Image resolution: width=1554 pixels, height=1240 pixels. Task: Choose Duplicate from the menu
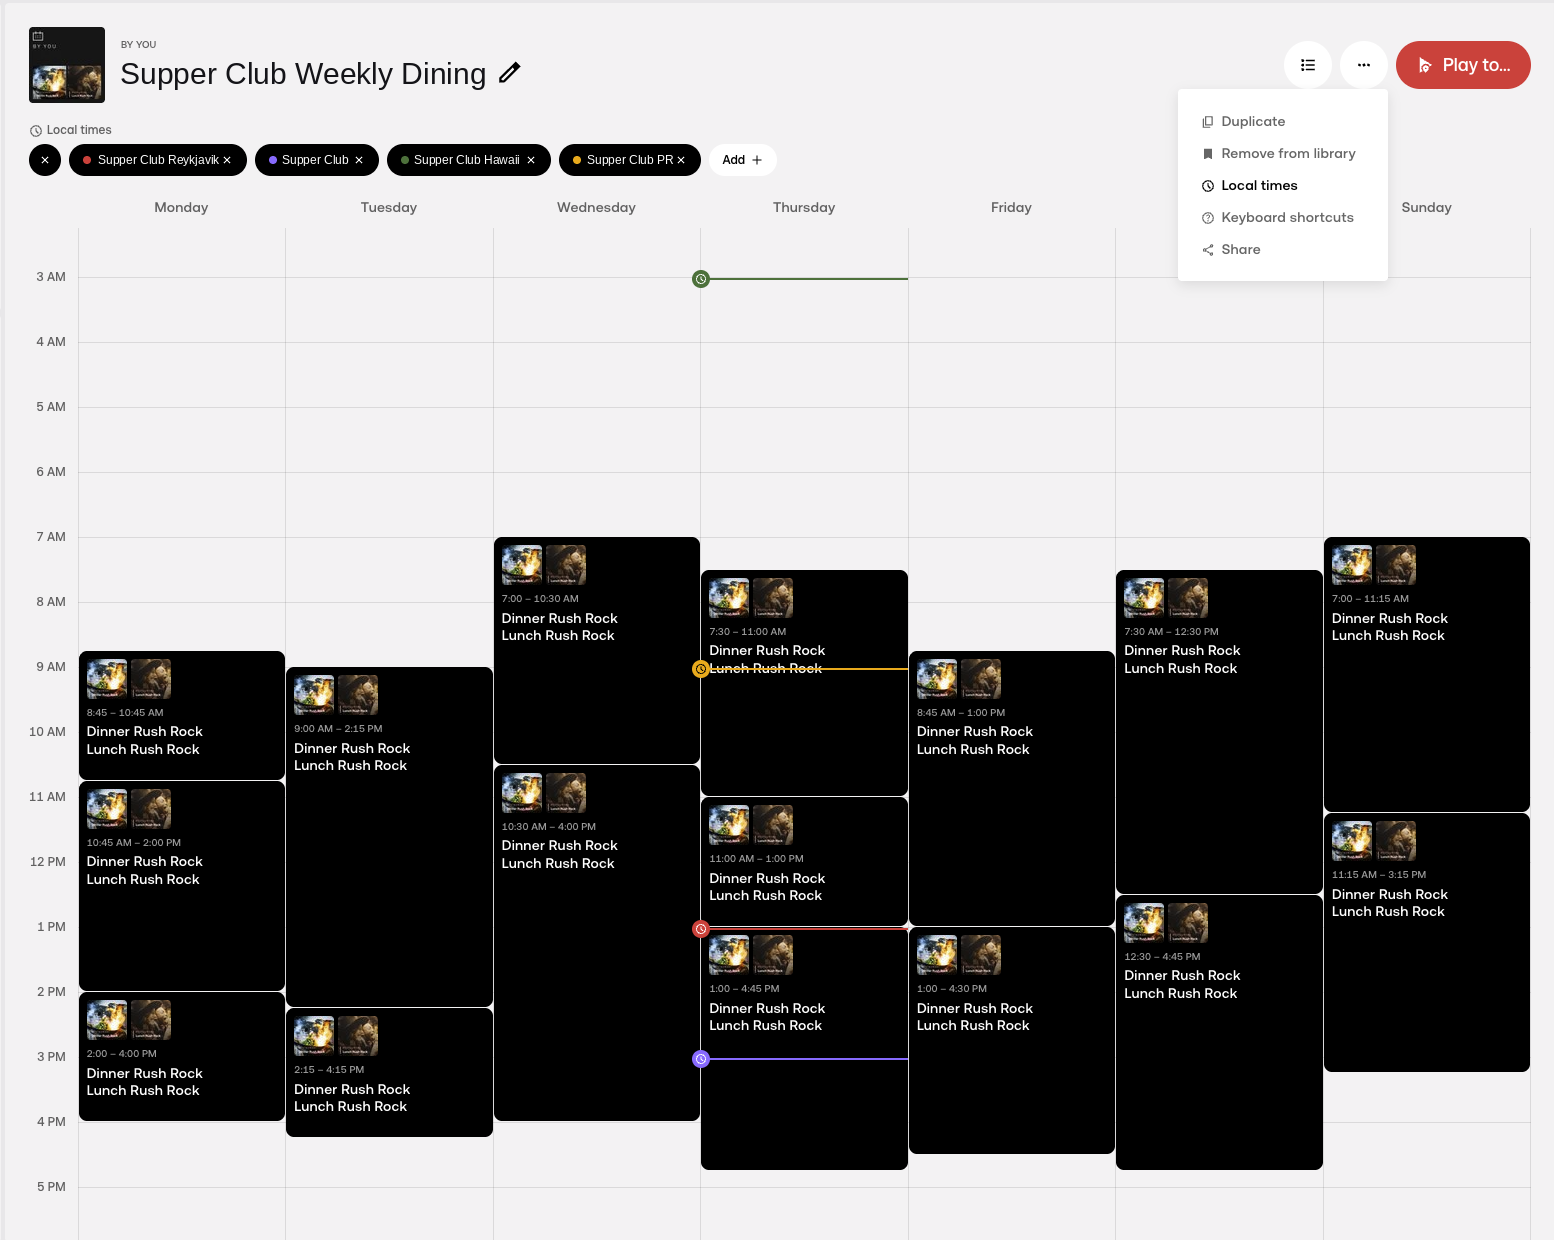point(1283,121)
